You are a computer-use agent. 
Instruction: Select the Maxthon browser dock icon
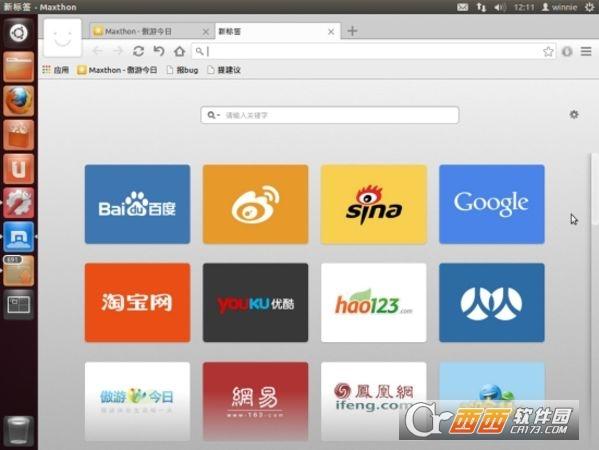[x=18, y=237]
